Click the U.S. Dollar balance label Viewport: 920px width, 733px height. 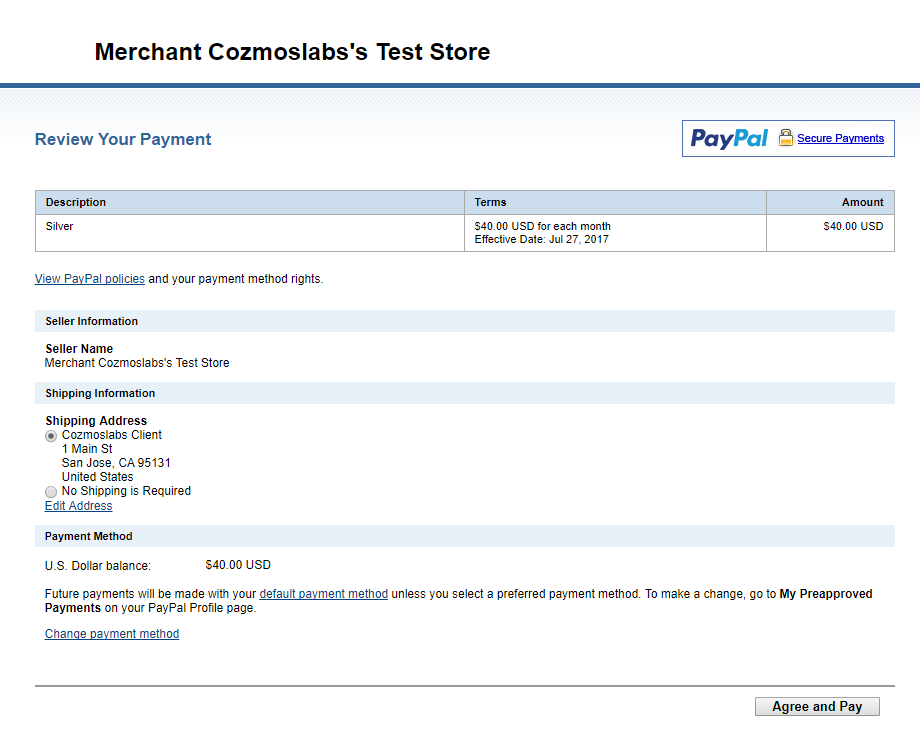pos(98,566)
